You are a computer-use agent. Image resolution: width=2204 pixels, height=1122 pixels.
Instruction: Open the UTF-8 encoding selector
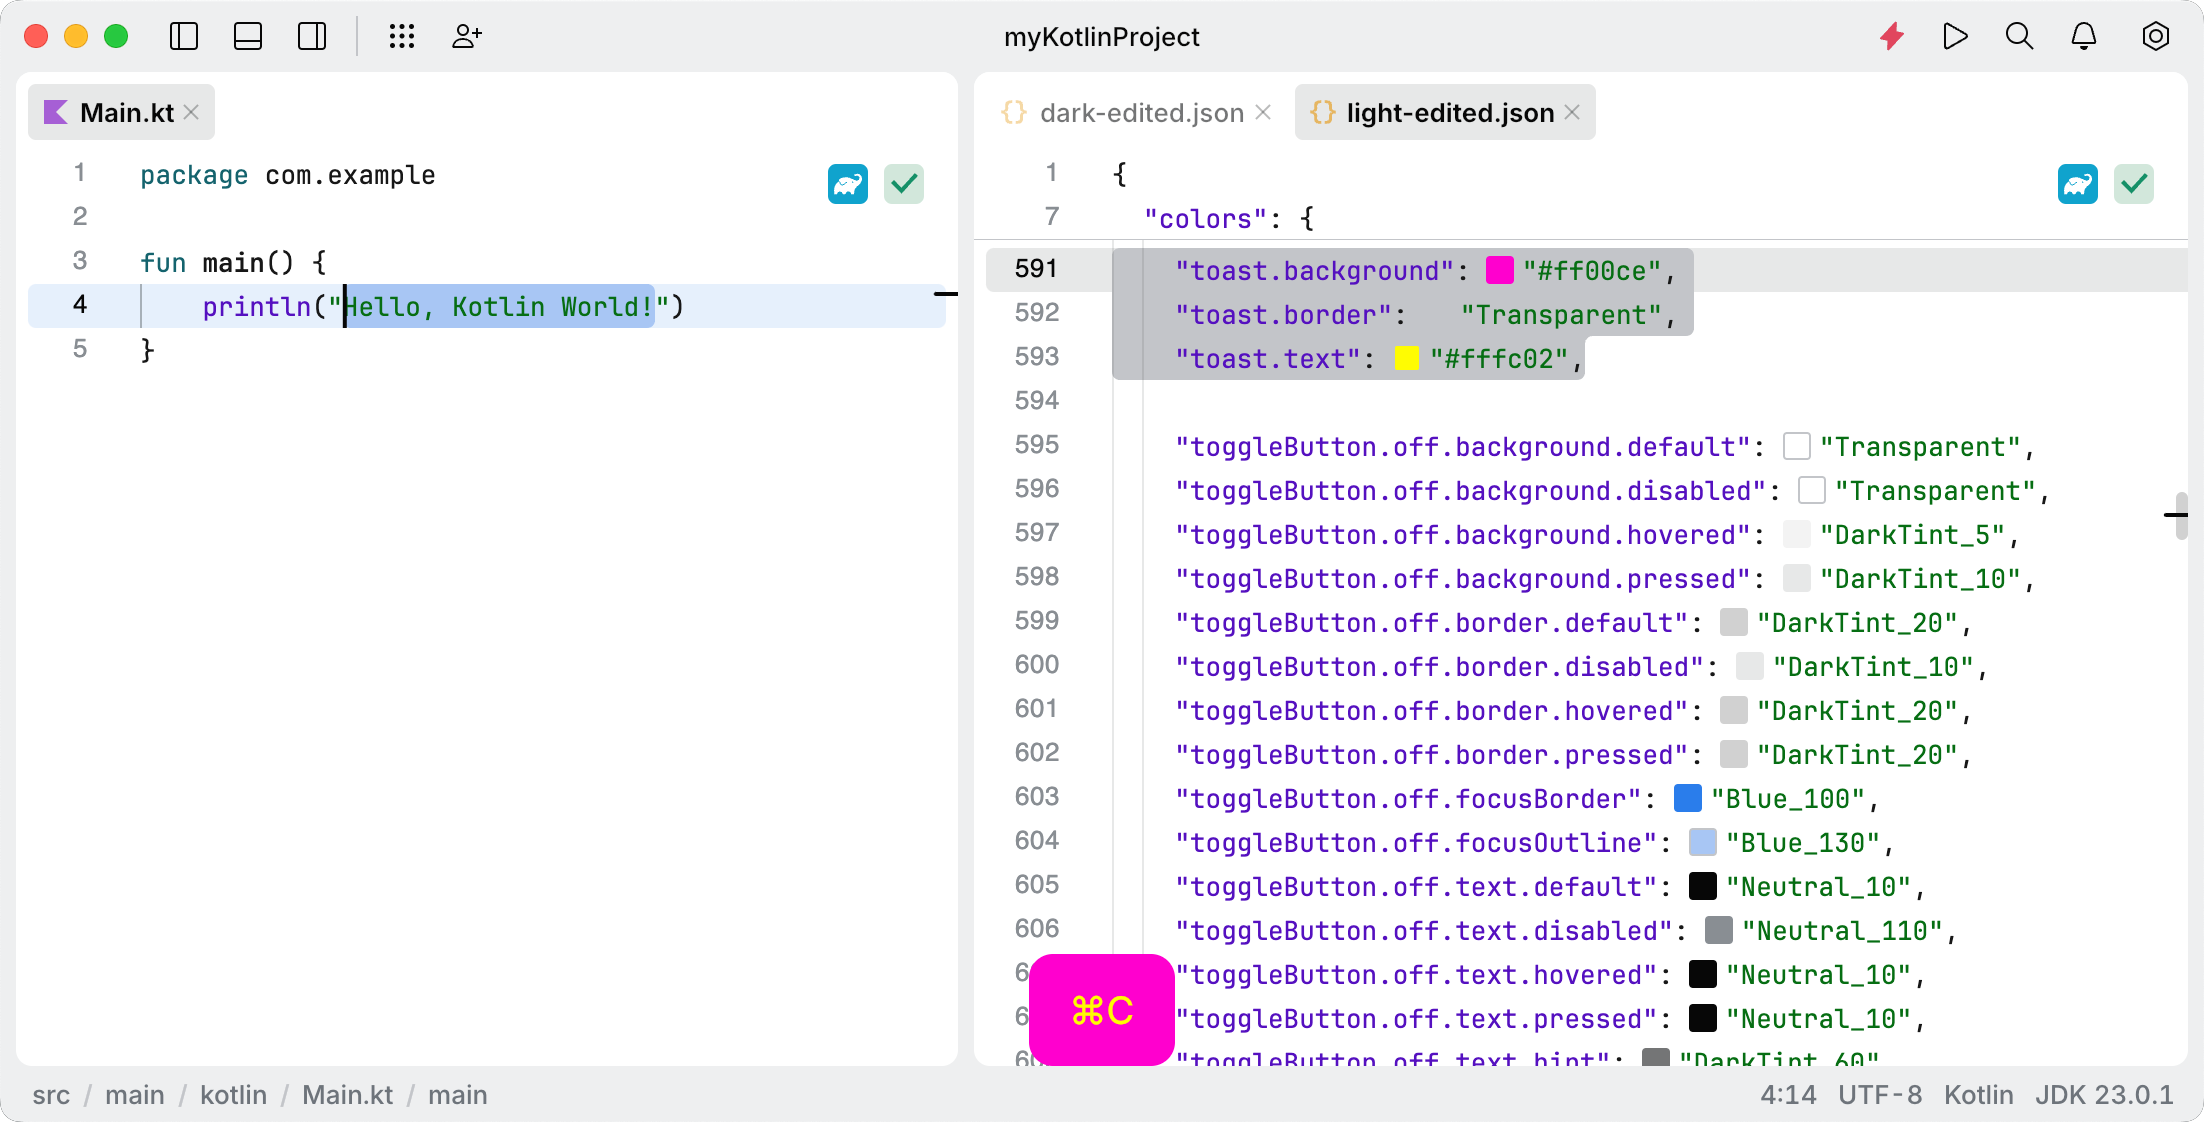click(x=1880, y=1095)
